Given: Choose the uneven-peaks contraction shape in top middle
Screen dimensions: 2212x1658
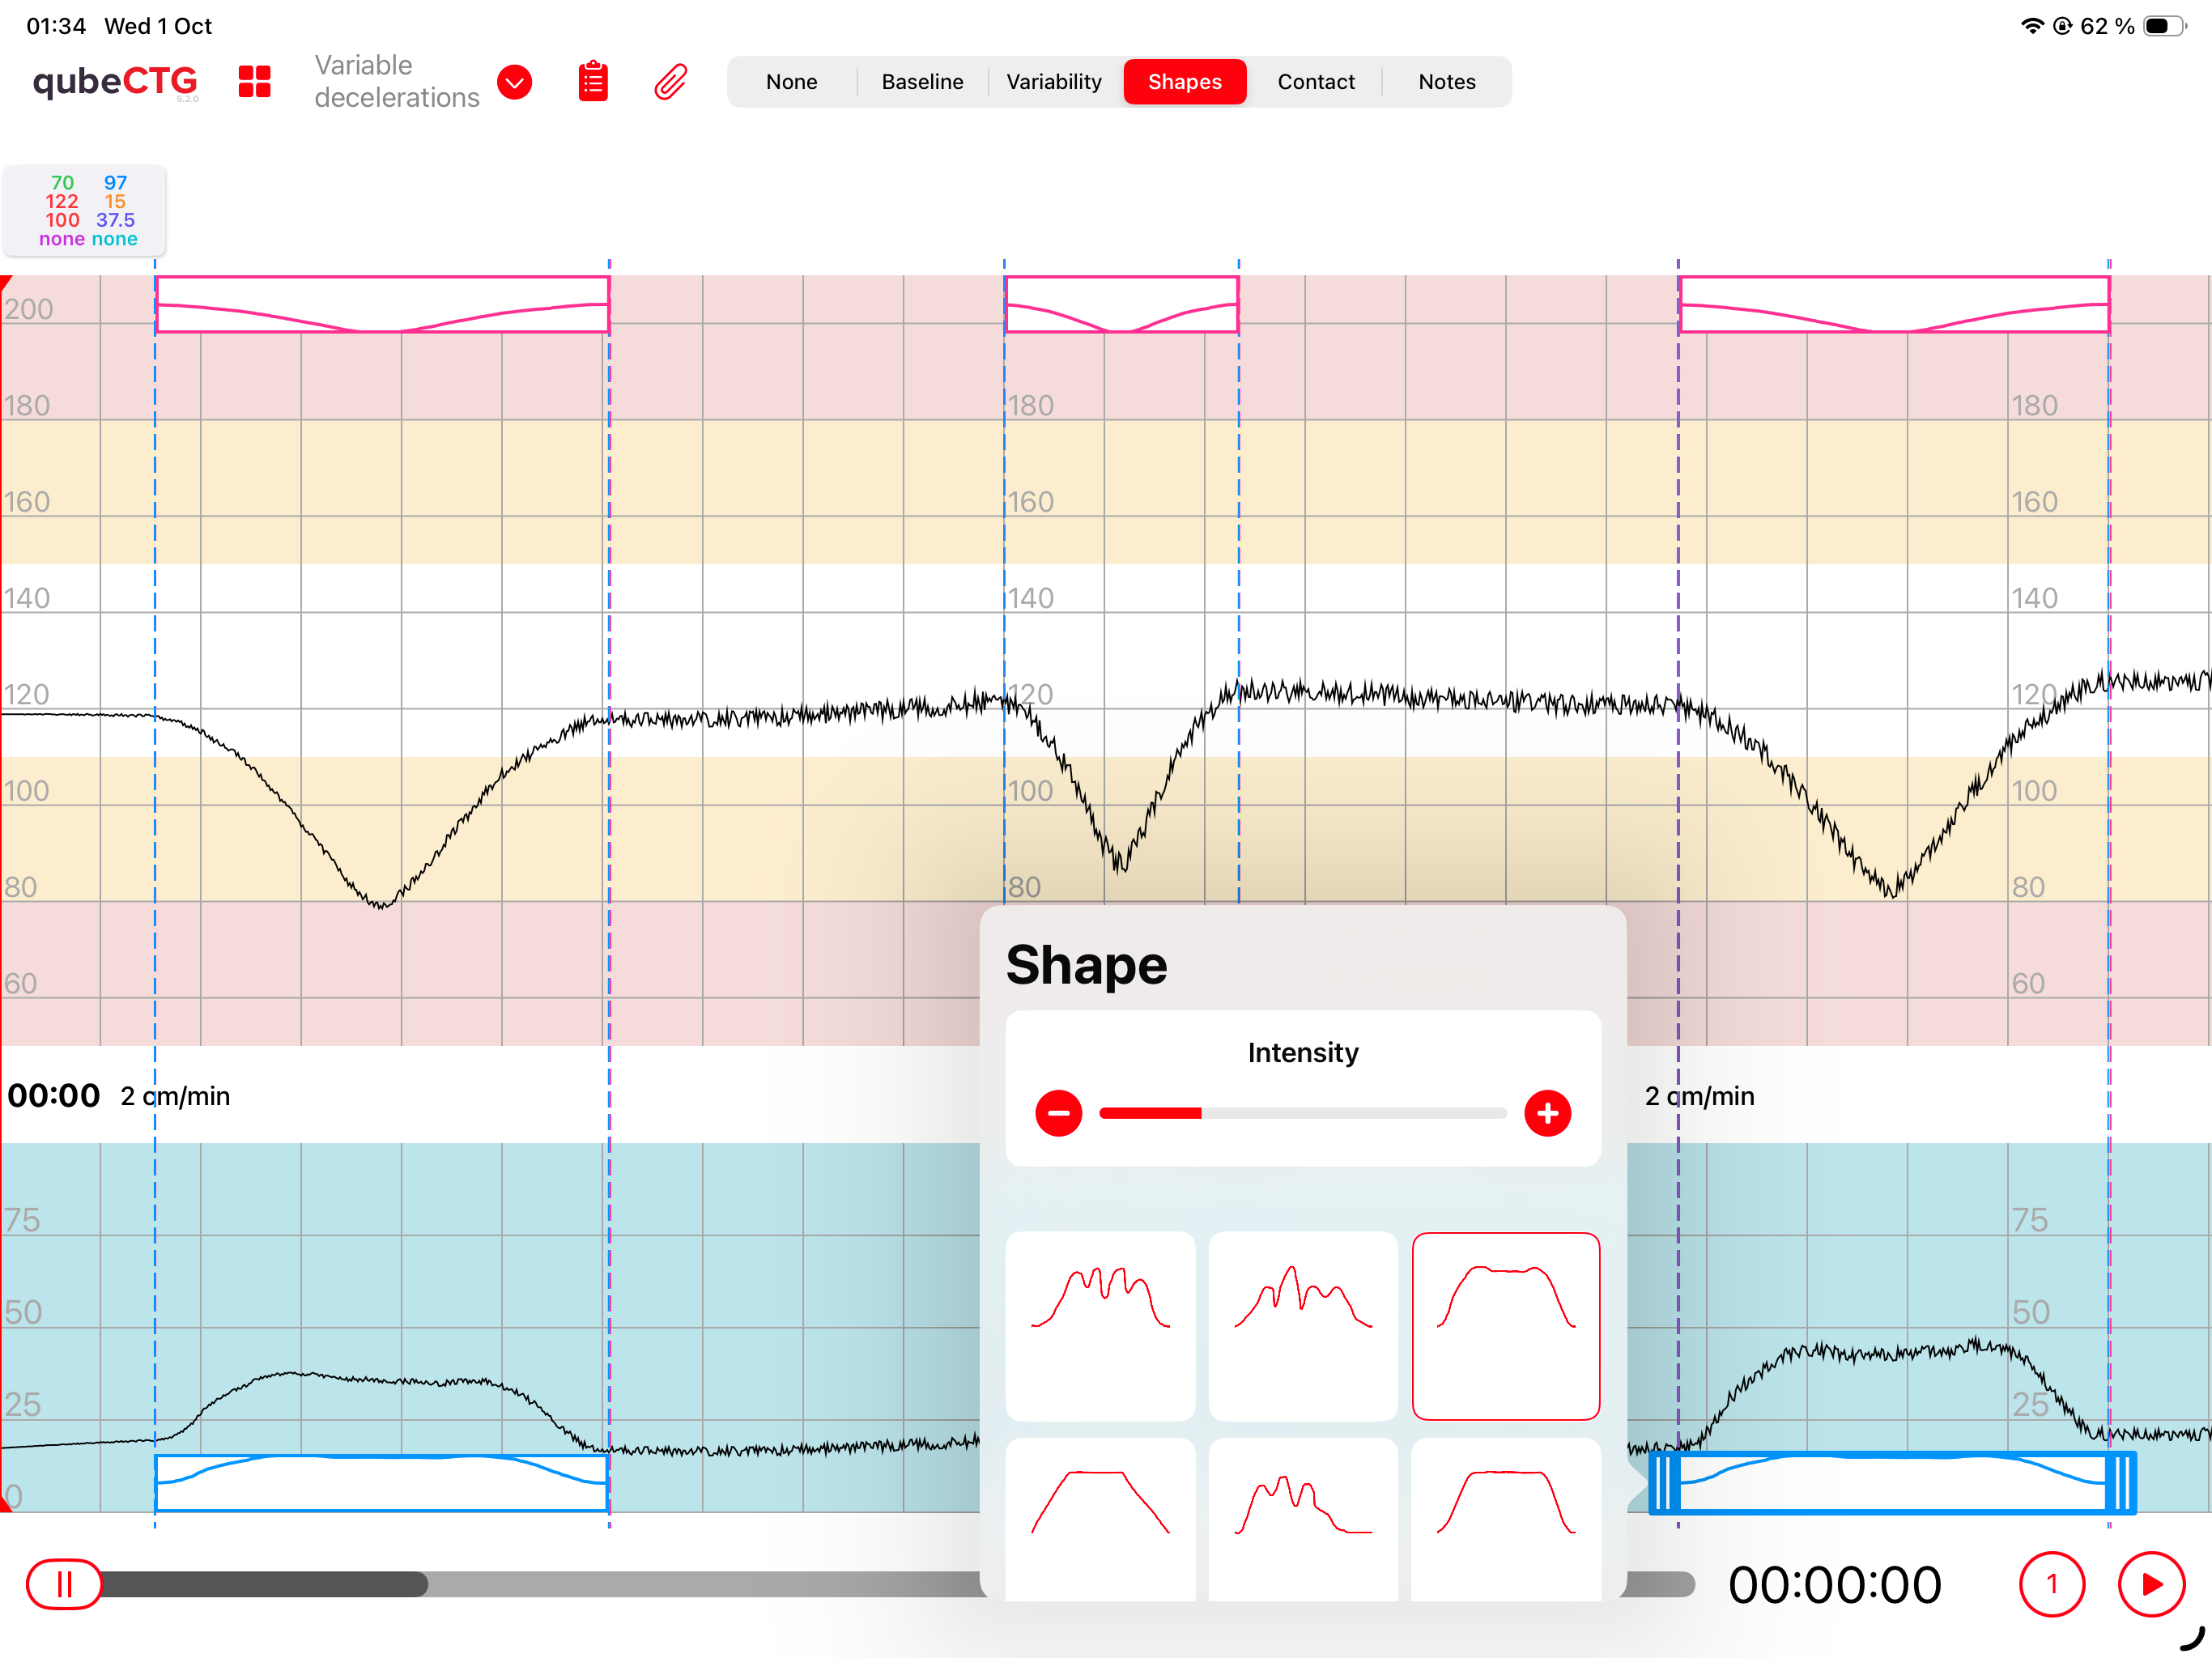Looking at the screenshot, I should pos(1303,1325).
